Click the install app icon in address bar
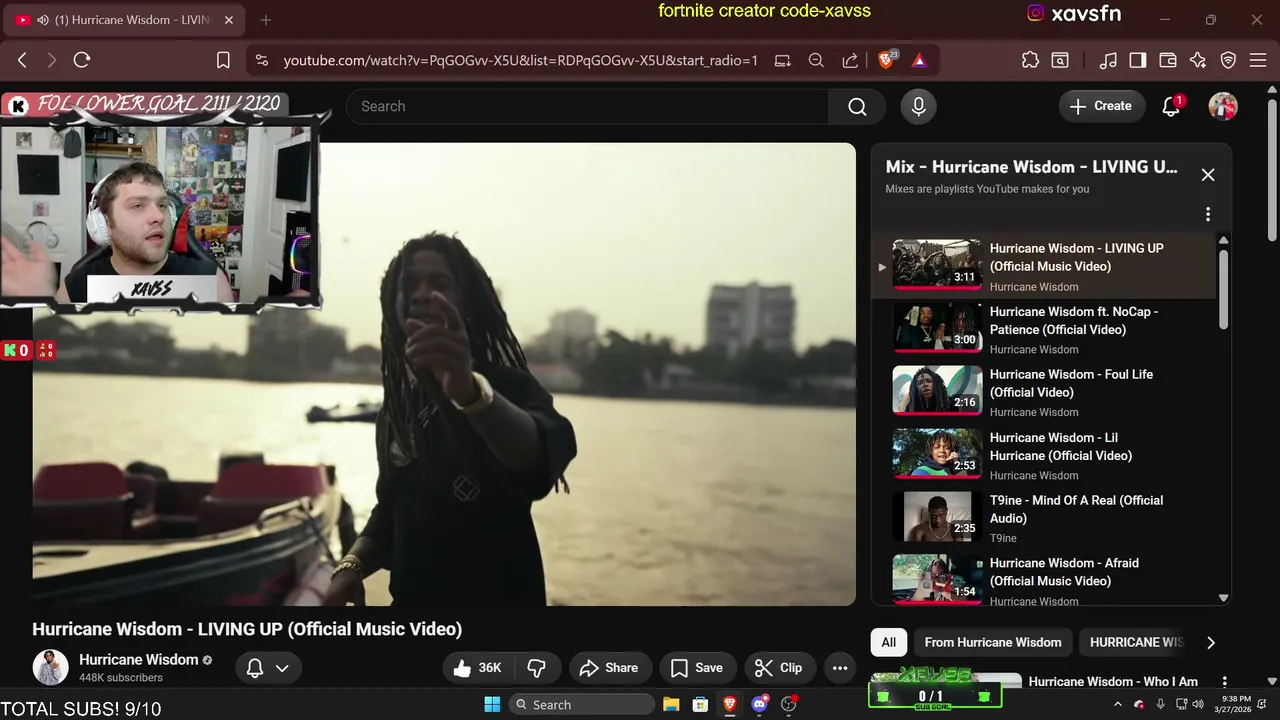The width and height of the screenshot is (1280, 720). (x=782, y=60)
